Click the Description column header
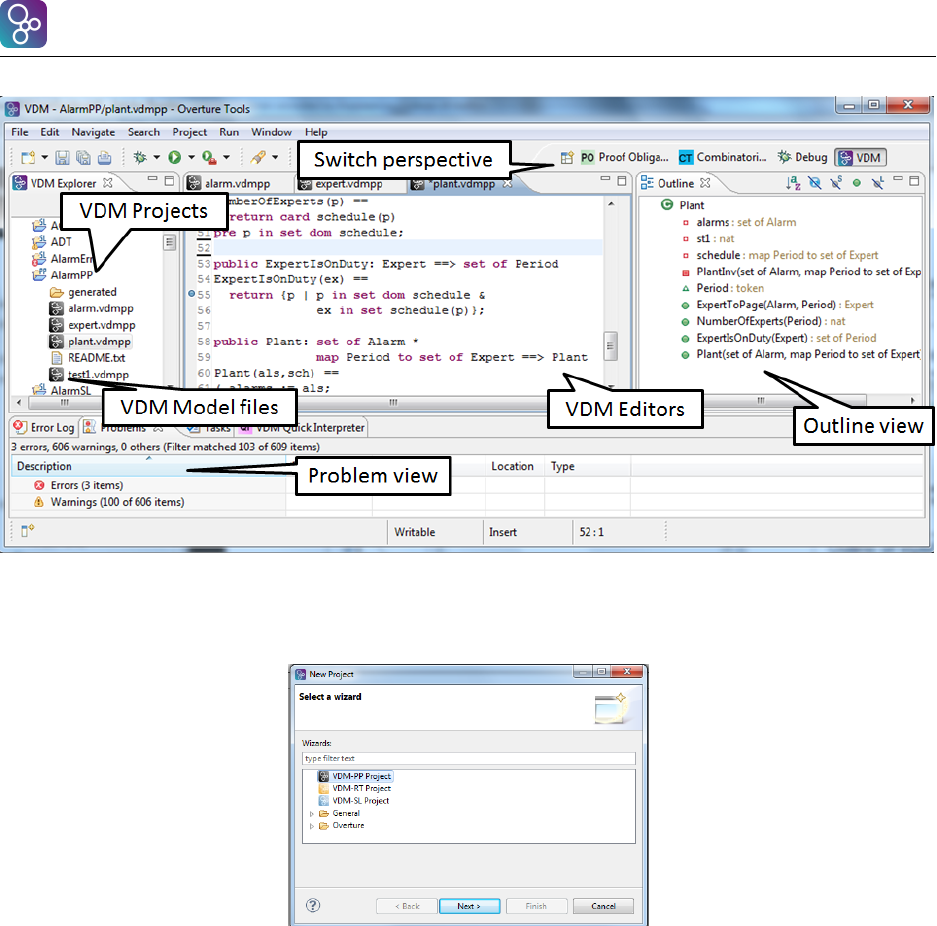 (148, 466)
